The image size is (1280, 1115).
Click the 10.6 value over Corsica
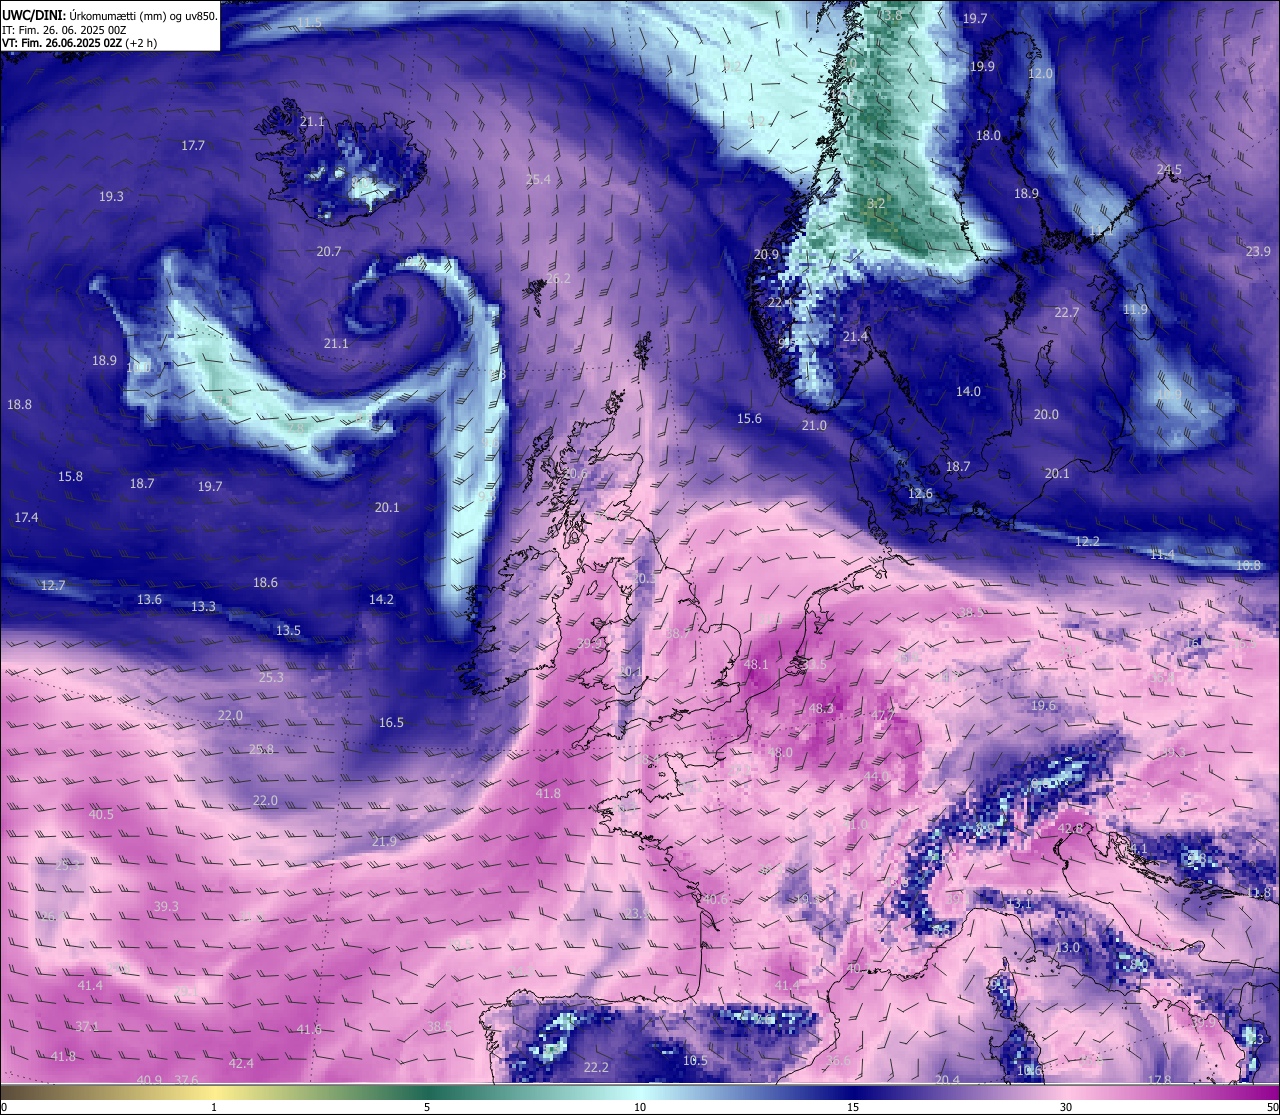pyautogui.click(x=1029, y=1071)
